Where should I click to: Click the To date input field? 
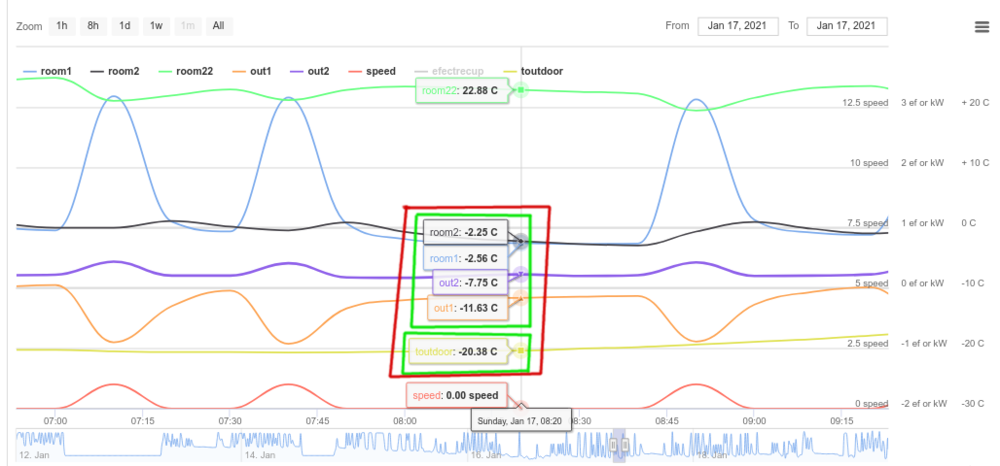[x=846, y=26]
